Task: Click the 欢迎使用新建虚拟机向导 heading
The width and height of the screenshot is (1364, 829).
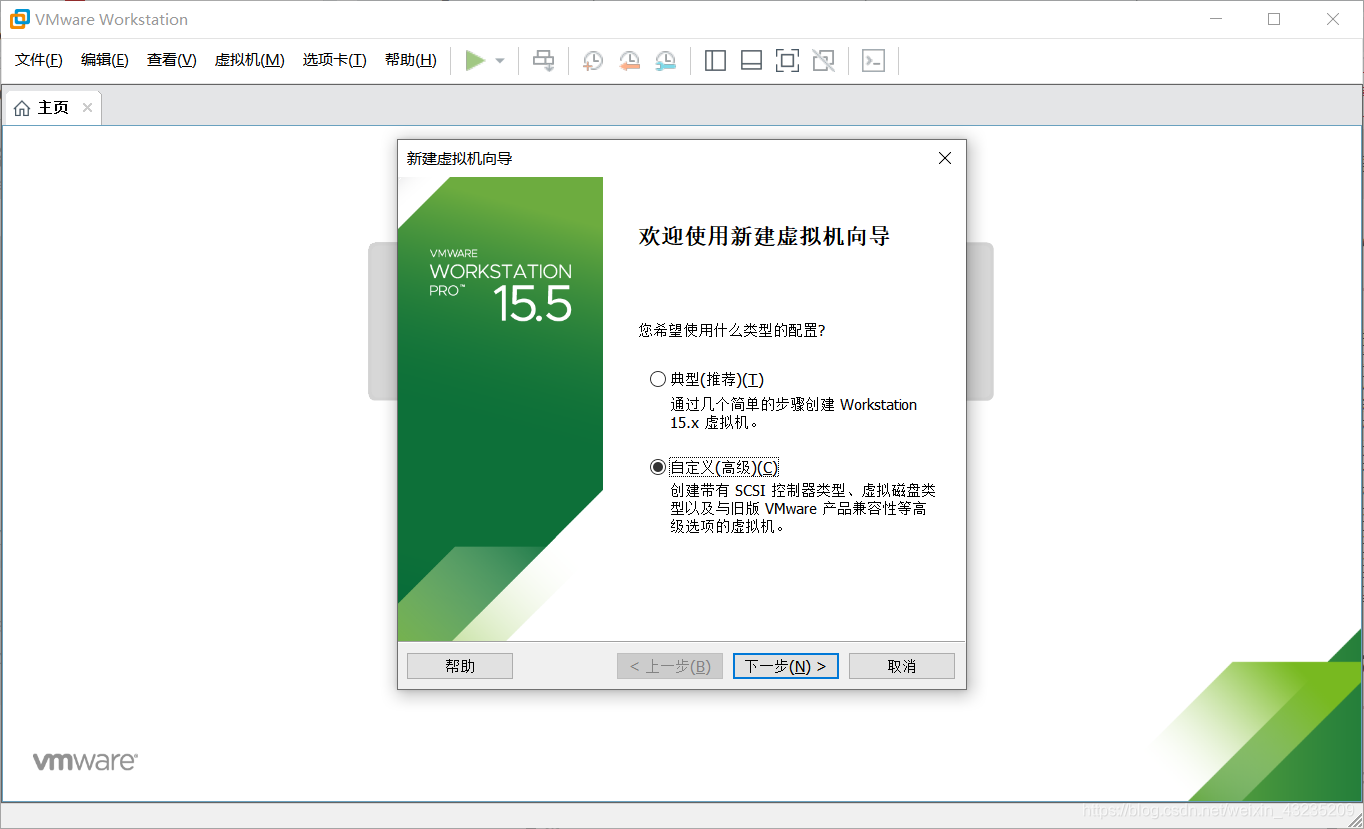Action: point(764,237)
